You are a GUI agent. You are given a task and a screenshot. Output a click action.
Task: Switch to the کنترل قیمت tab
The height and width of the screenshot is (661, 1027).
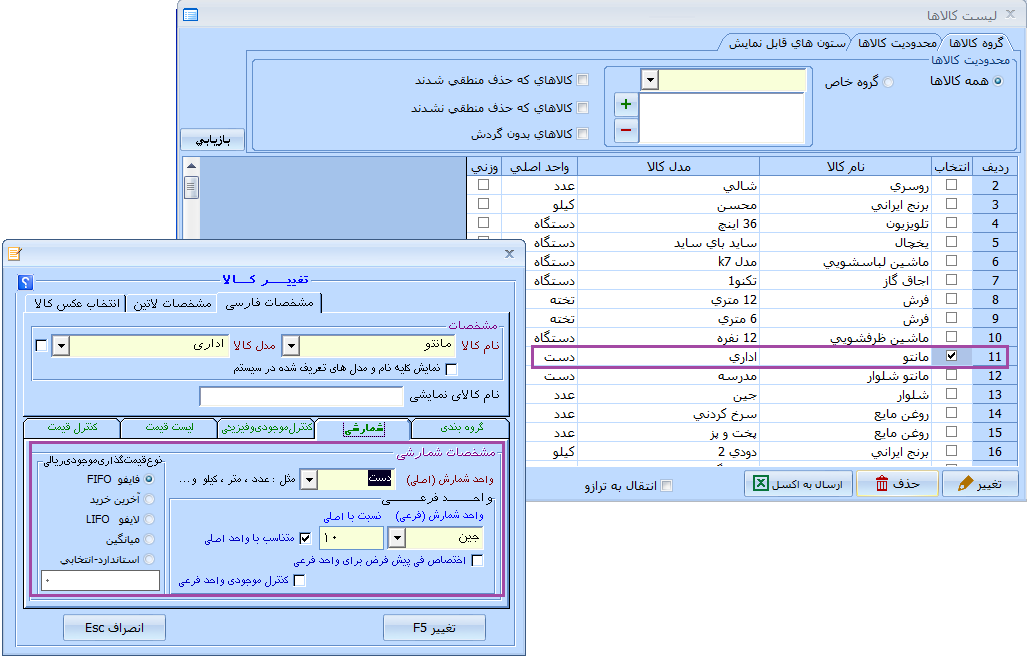click(x=72, y=428)
